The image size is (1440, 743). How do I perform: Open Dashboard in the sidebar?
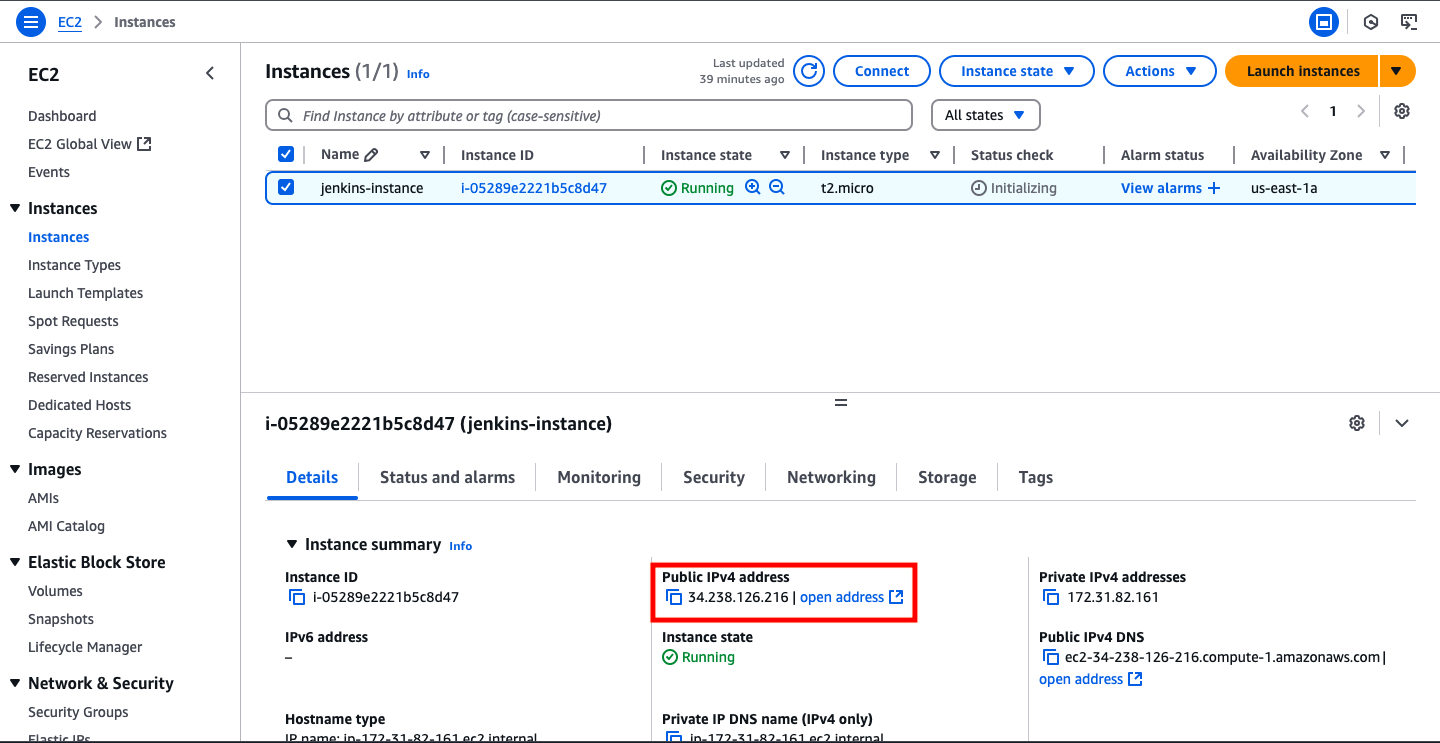[x=62, y=116]
